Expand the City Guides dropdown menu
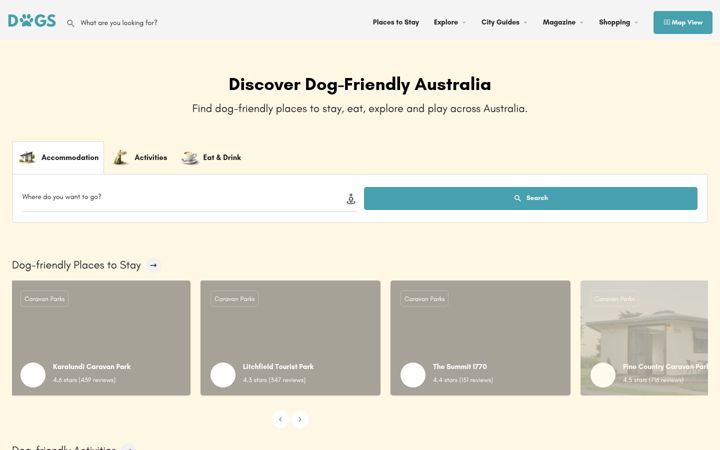The image size is (720, 450). (x=504, y=22)
